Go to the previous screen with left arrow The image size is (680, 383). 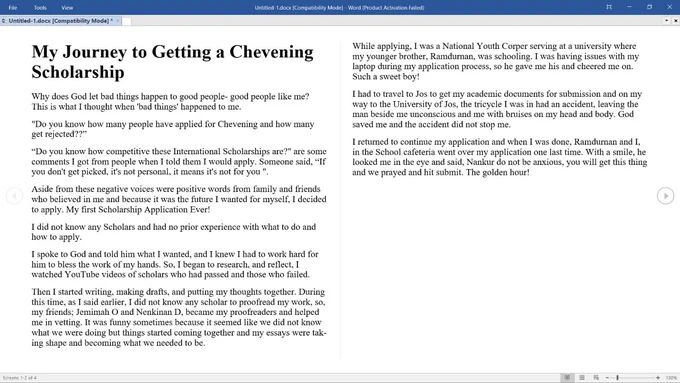click(x=14, y=196)
